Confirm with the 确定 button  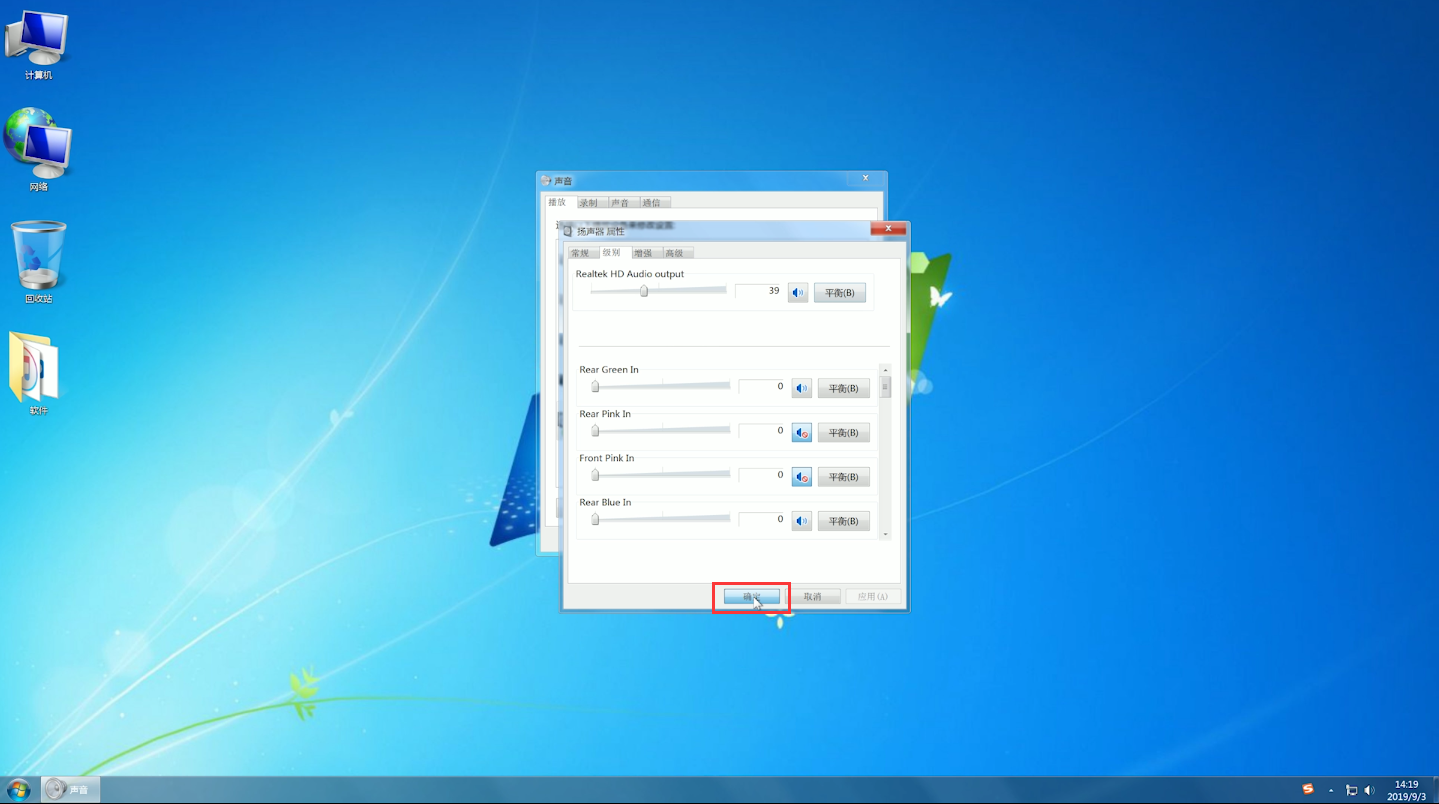coord(752,596)
